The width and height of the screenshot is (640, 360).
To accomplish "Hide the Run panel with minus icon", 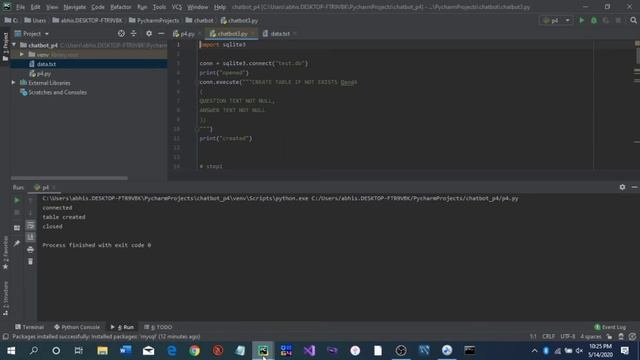I will tap(634, 187).
